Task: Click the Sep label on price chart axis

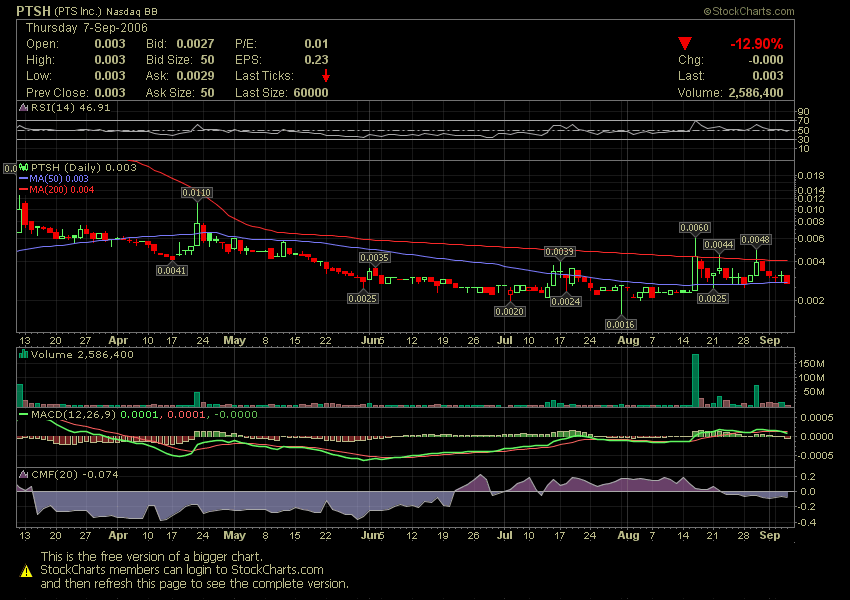Action: click(769, 340)
